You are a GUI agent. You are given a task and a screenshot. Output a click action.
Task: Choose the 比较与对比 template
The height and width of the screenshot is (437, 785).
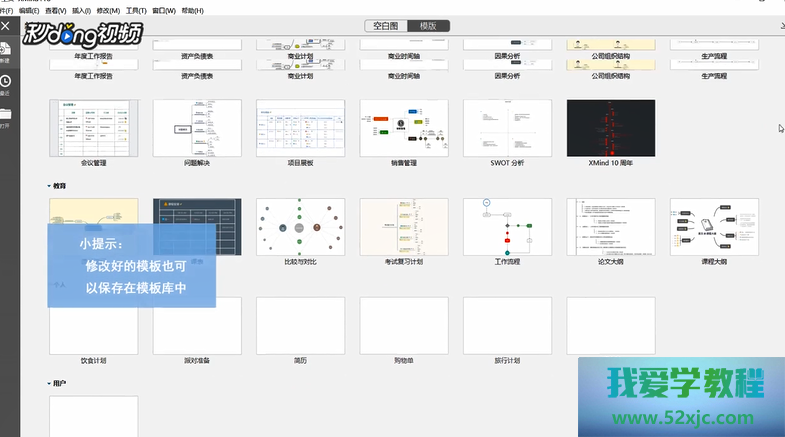(300, 227)
